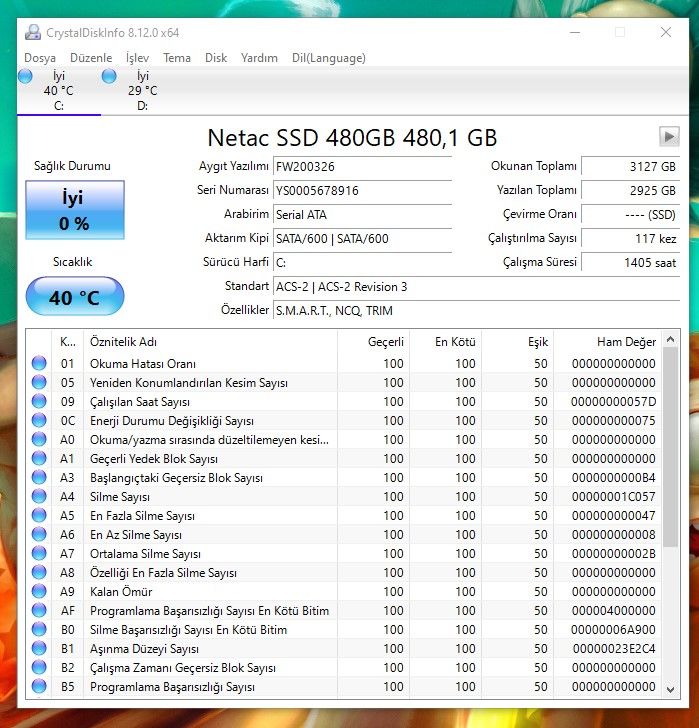Click status orb for En Fazla Silme Sayısı
This screenshot has height=728, width=699.
pyautogui.click(x=39, y=515)
